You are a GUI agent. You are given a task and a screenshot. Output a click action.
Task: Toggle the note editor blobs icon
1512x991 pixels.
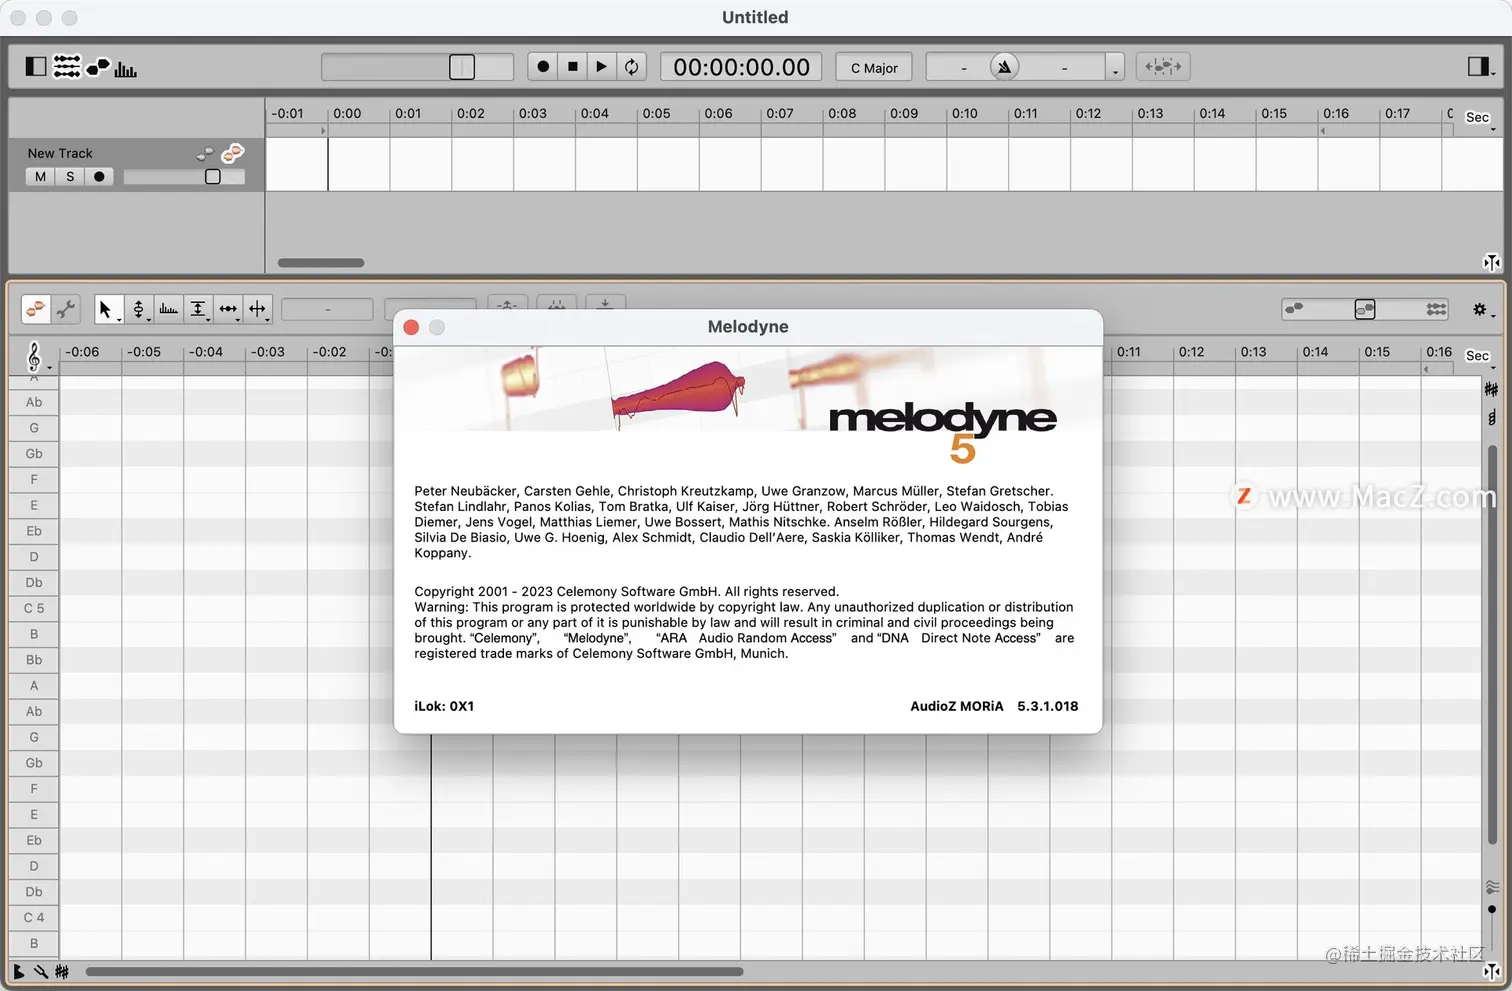97,67
